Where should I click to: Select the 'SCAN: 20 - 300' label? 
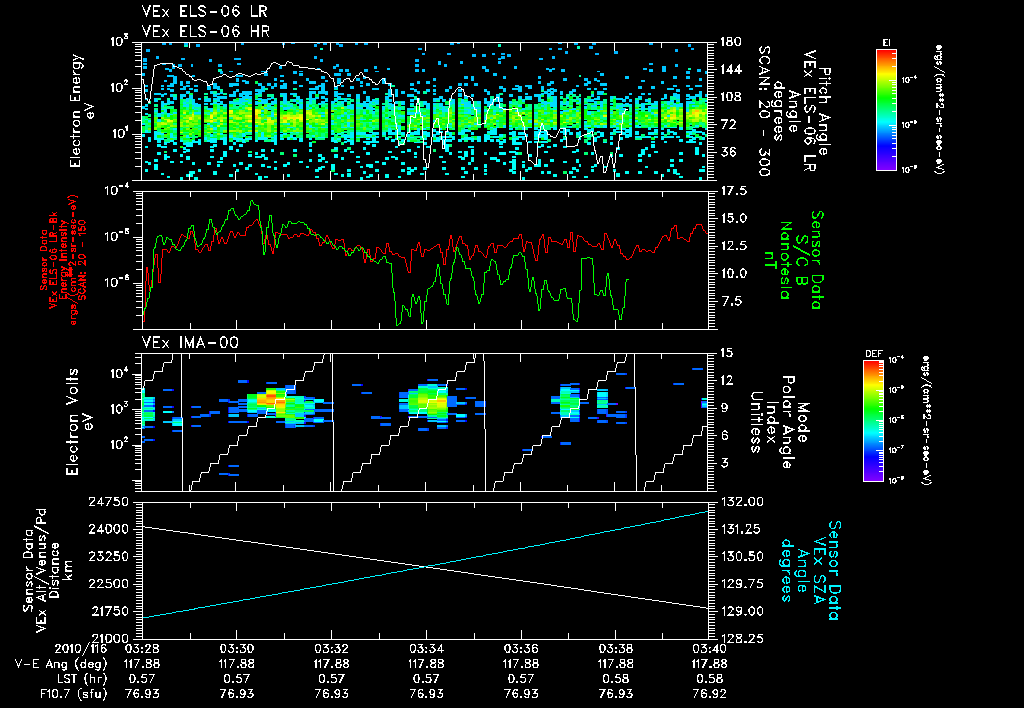tap(764, 111)
